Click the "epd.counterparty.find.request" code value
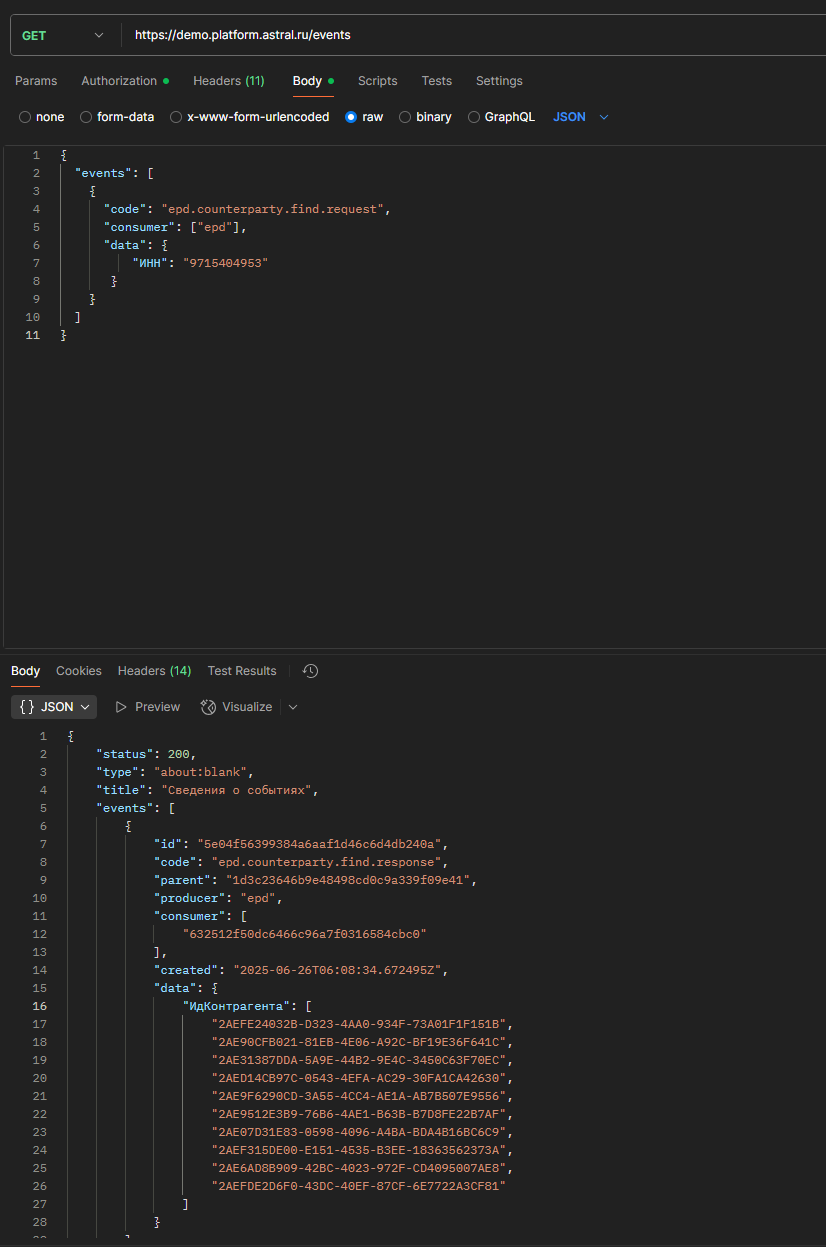The width and height of the screenshot is (826, 1247). click(x=273, y=209)
